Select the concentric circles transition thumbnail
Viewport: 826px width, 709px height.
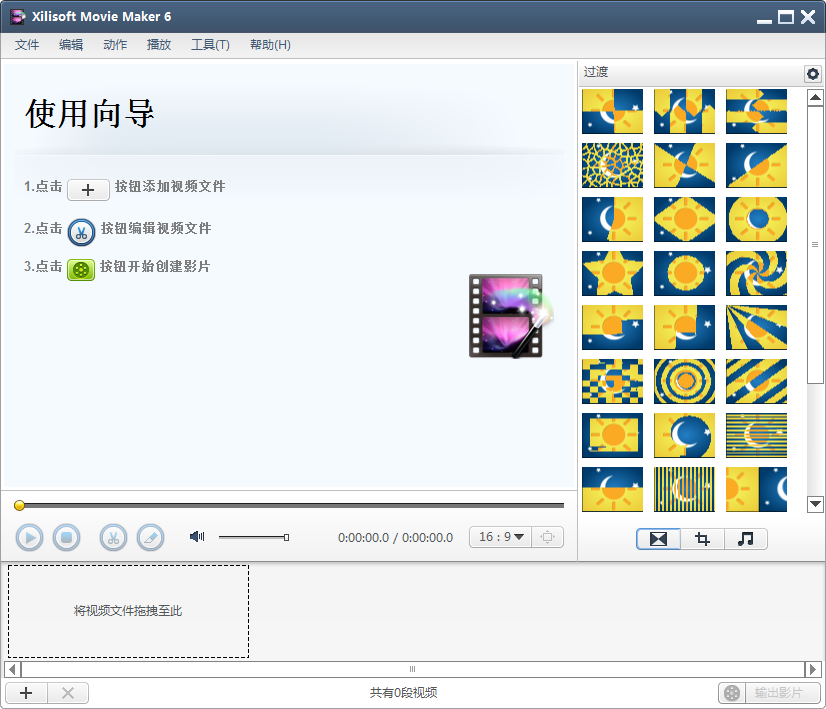[x=684, y=381]
